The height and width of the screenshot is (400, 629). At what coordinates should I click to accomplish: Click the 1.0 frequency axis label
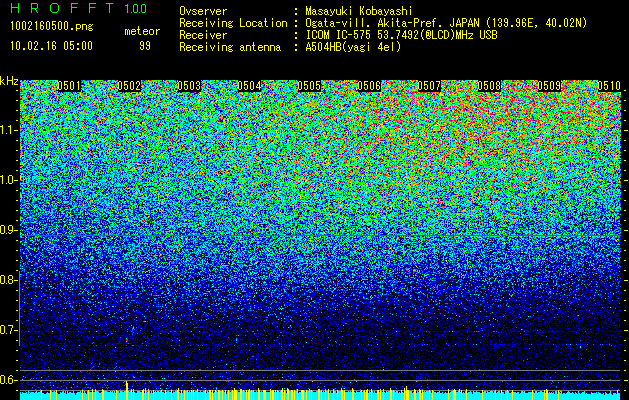click(x=9, y=180)
